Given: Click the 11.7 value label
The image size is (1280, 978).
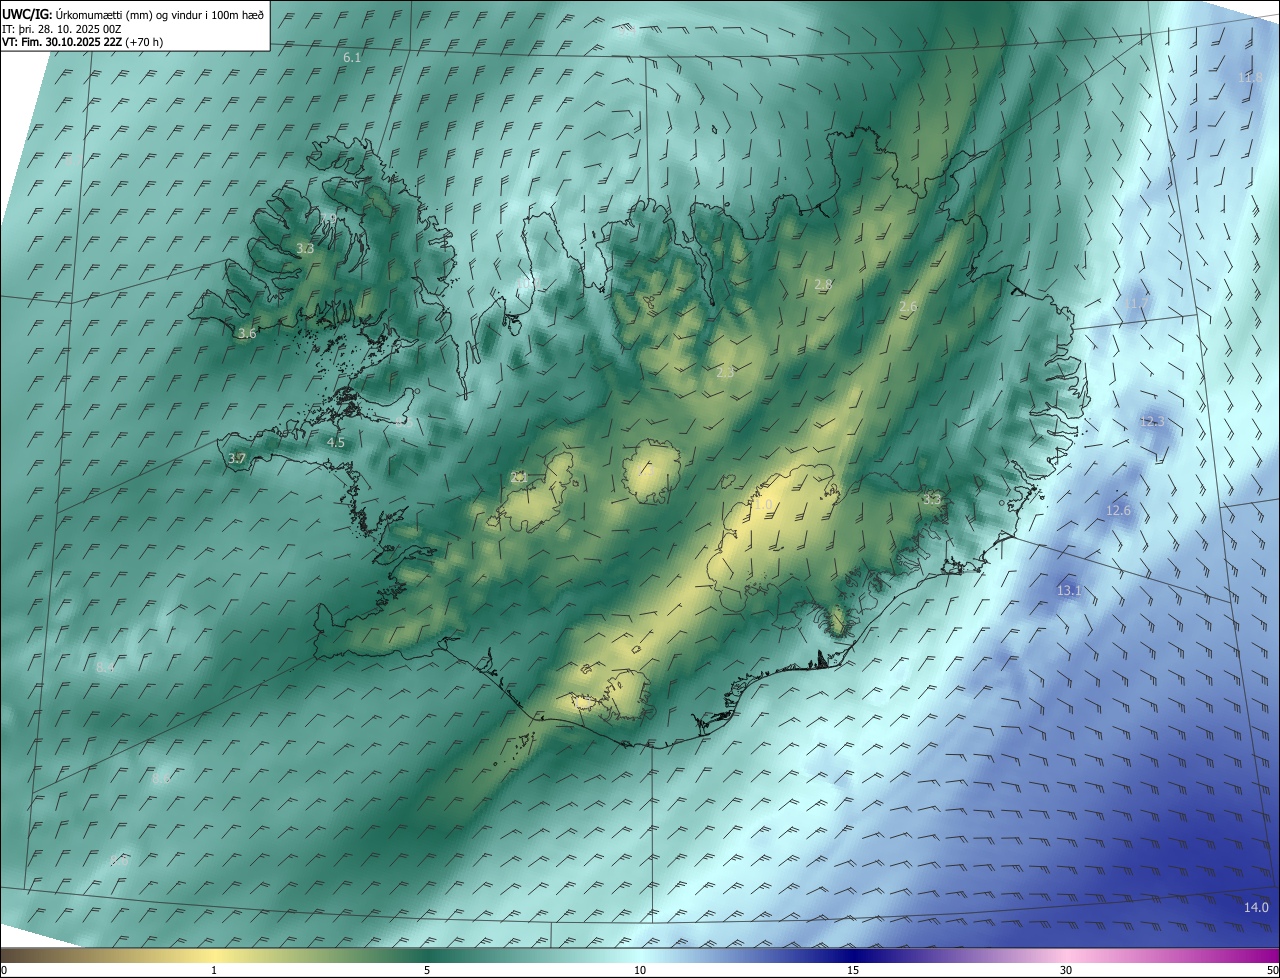Looking at the screenshot, I should click(1138, 303).
